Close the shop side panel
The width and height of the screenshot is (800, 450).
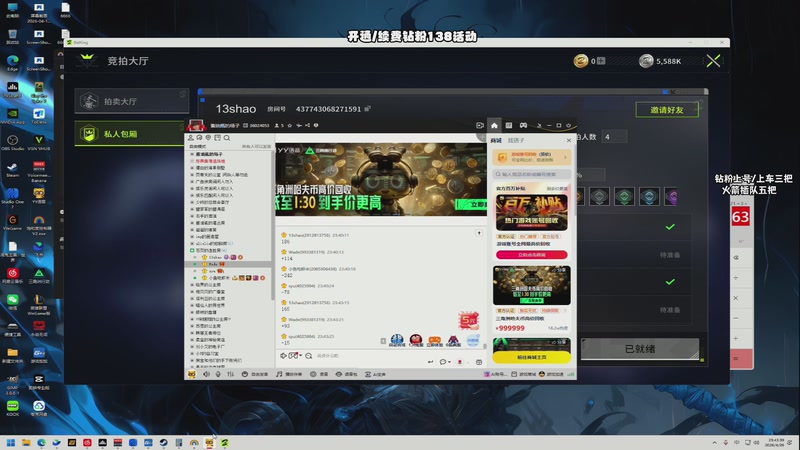(569, 140)
